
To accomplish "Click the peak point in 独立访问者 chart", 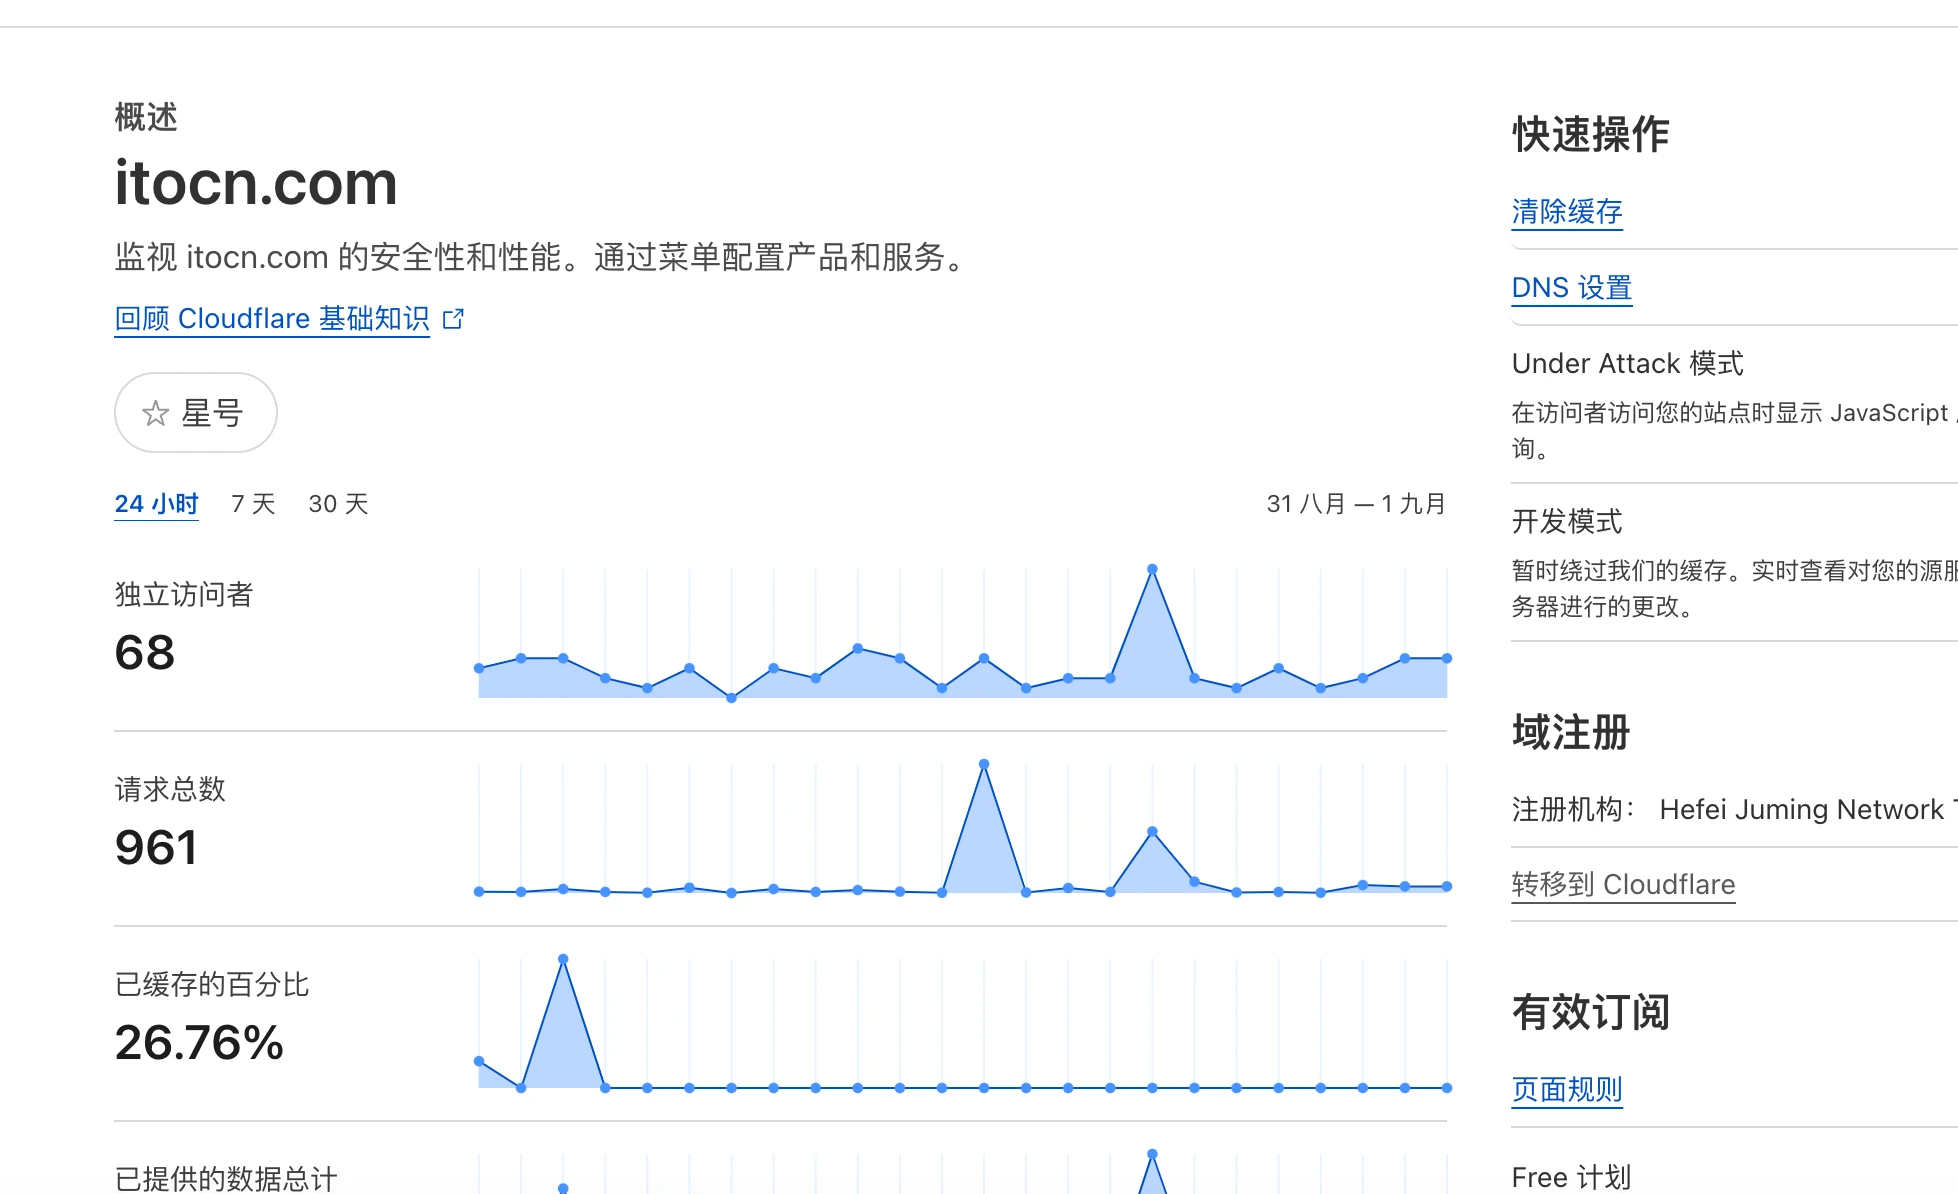I will (1152, 569).
